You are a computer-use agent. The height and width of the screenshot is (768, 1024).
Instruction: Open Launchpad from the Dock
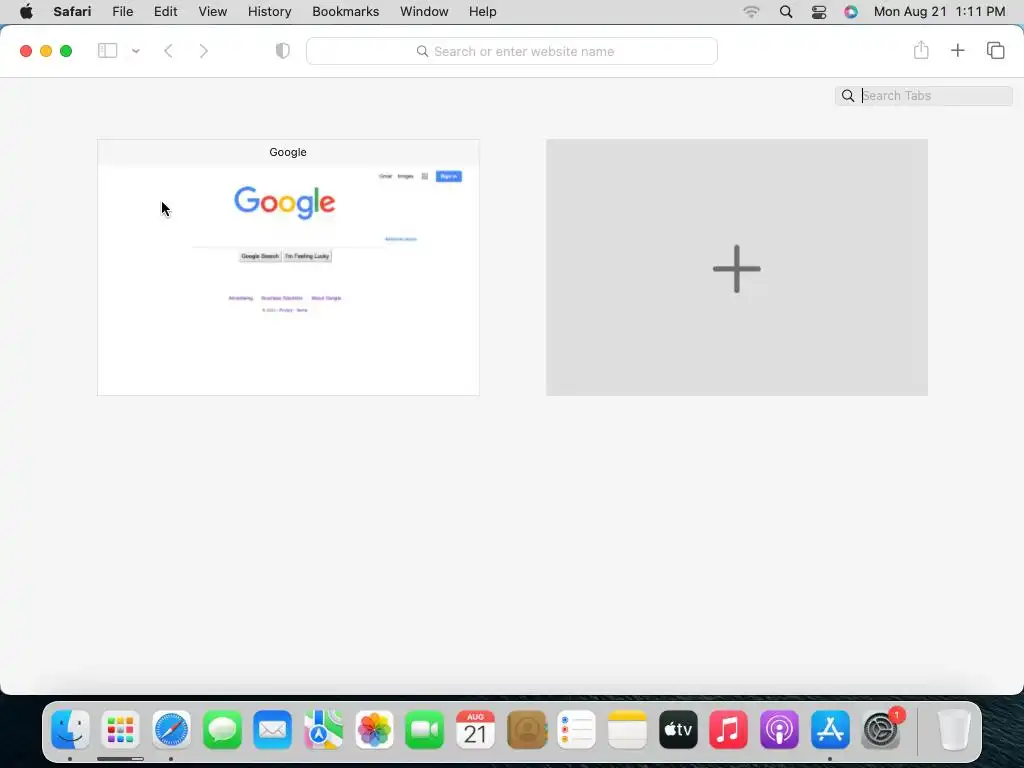click(x=121, y=729)
